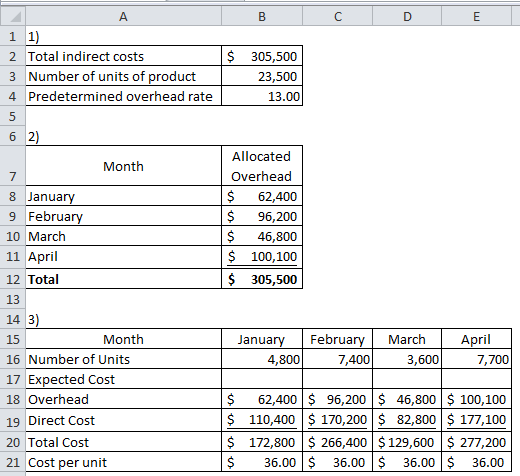
Task: Click the 100,100 value in row 11
Action: 262,257
